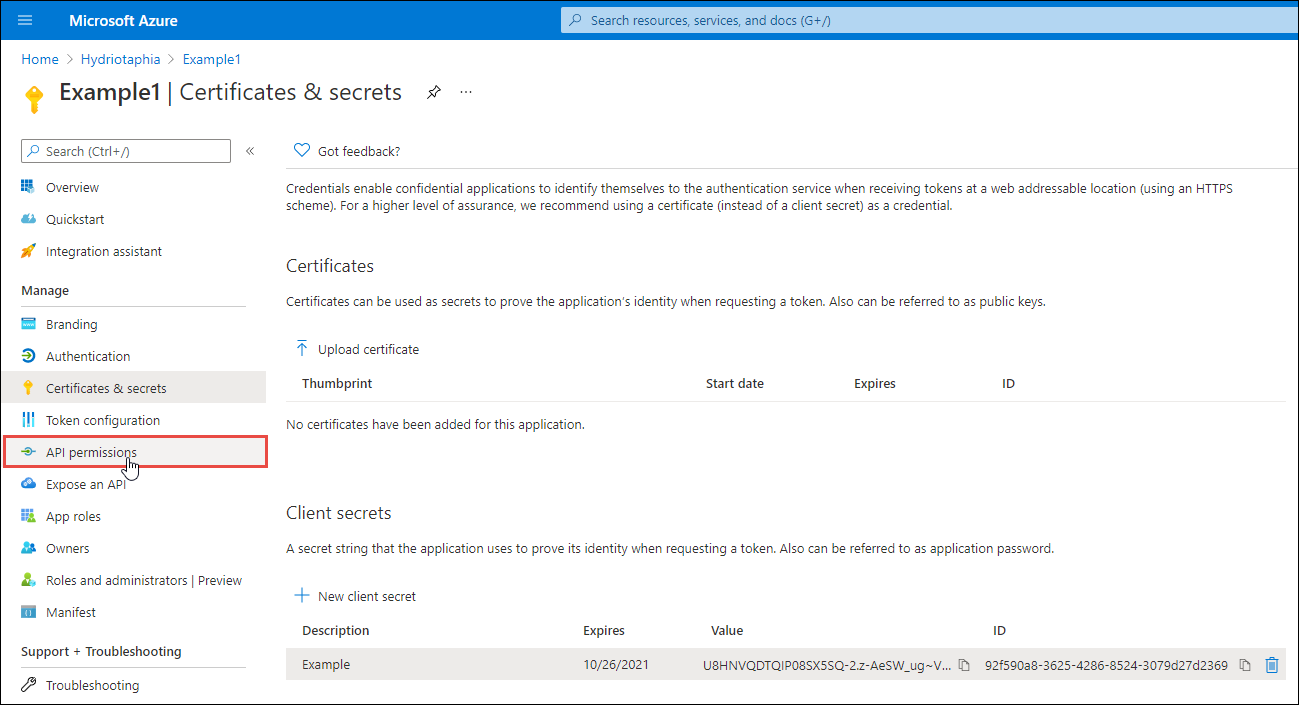Open the more options ellipsis menu
Viewport: 1299px width, 705px height.
465,91
